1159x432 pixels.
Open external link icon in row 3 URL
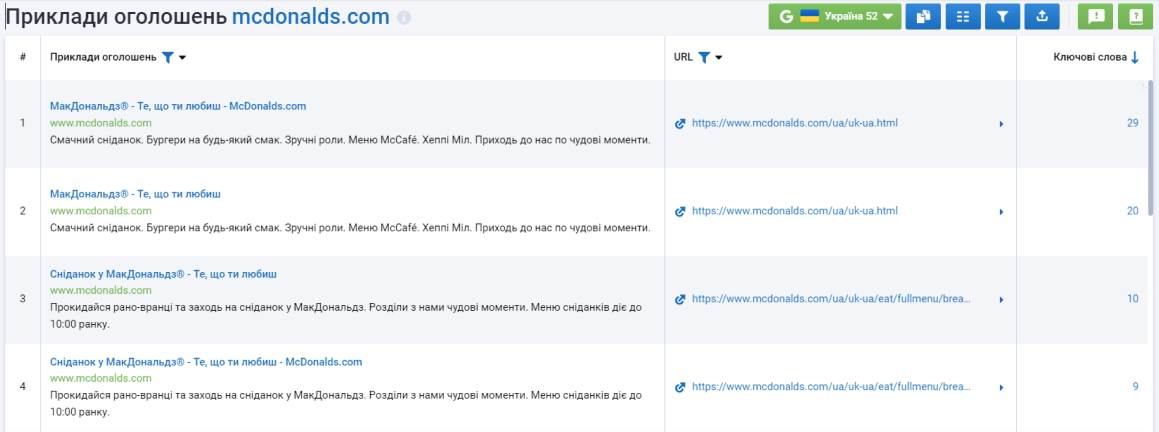(681, 300)
